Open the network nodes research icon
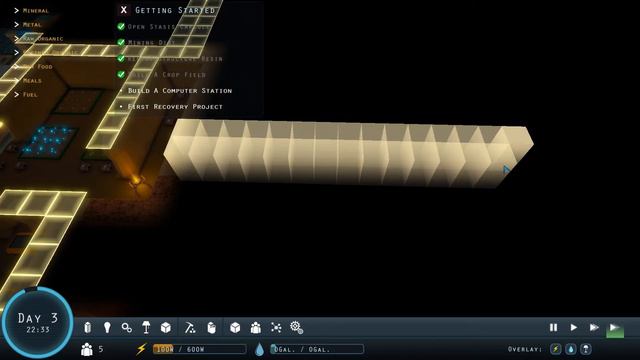 click(x=276, y=327)
